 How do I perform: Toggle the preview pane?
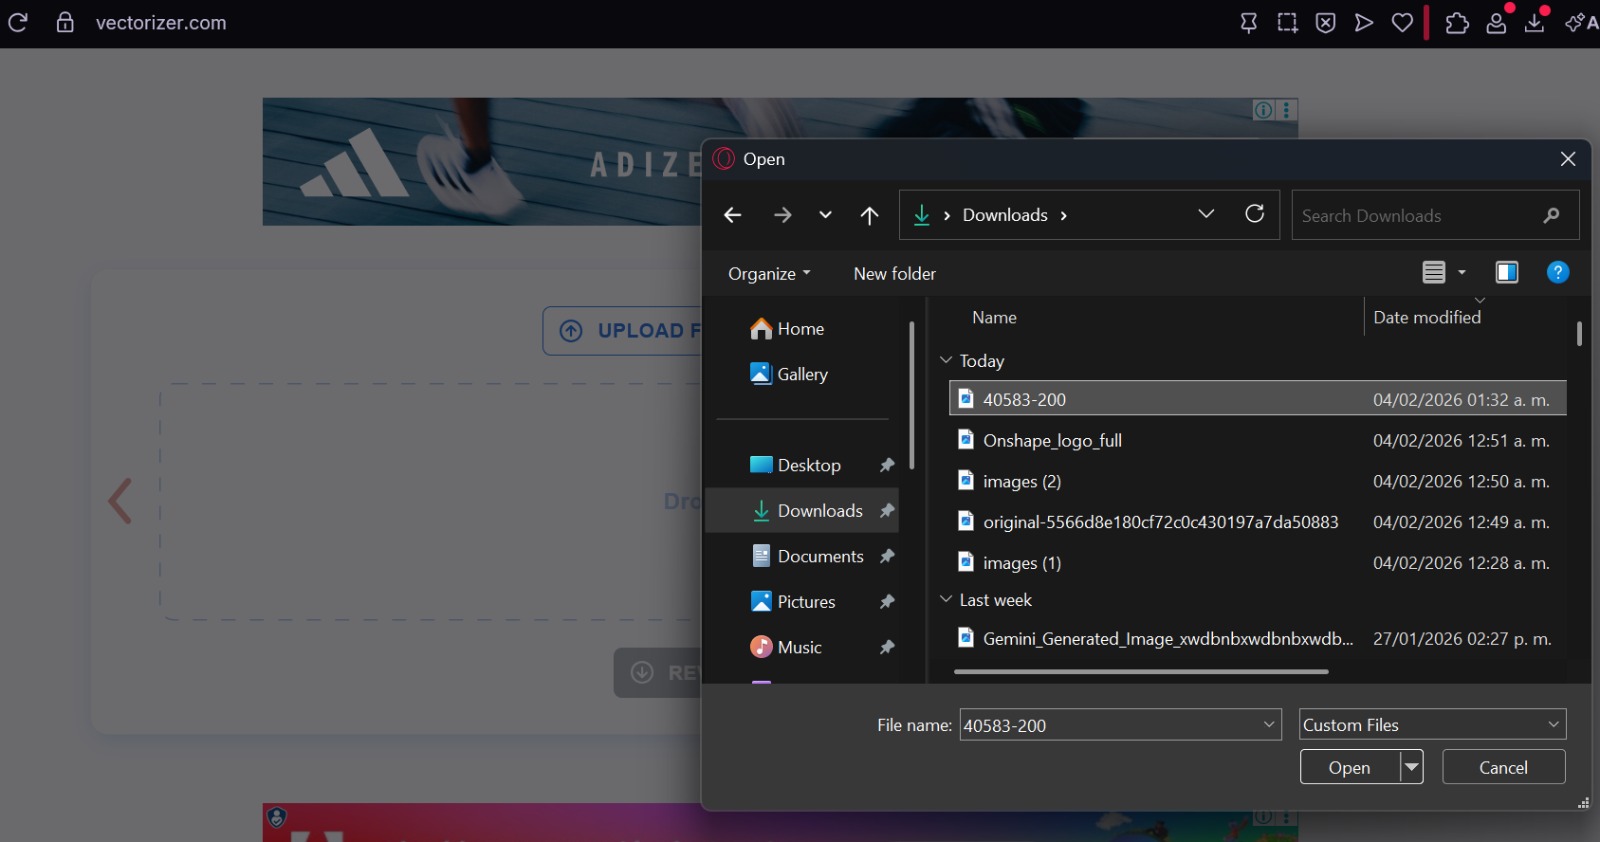(1507, 272)
